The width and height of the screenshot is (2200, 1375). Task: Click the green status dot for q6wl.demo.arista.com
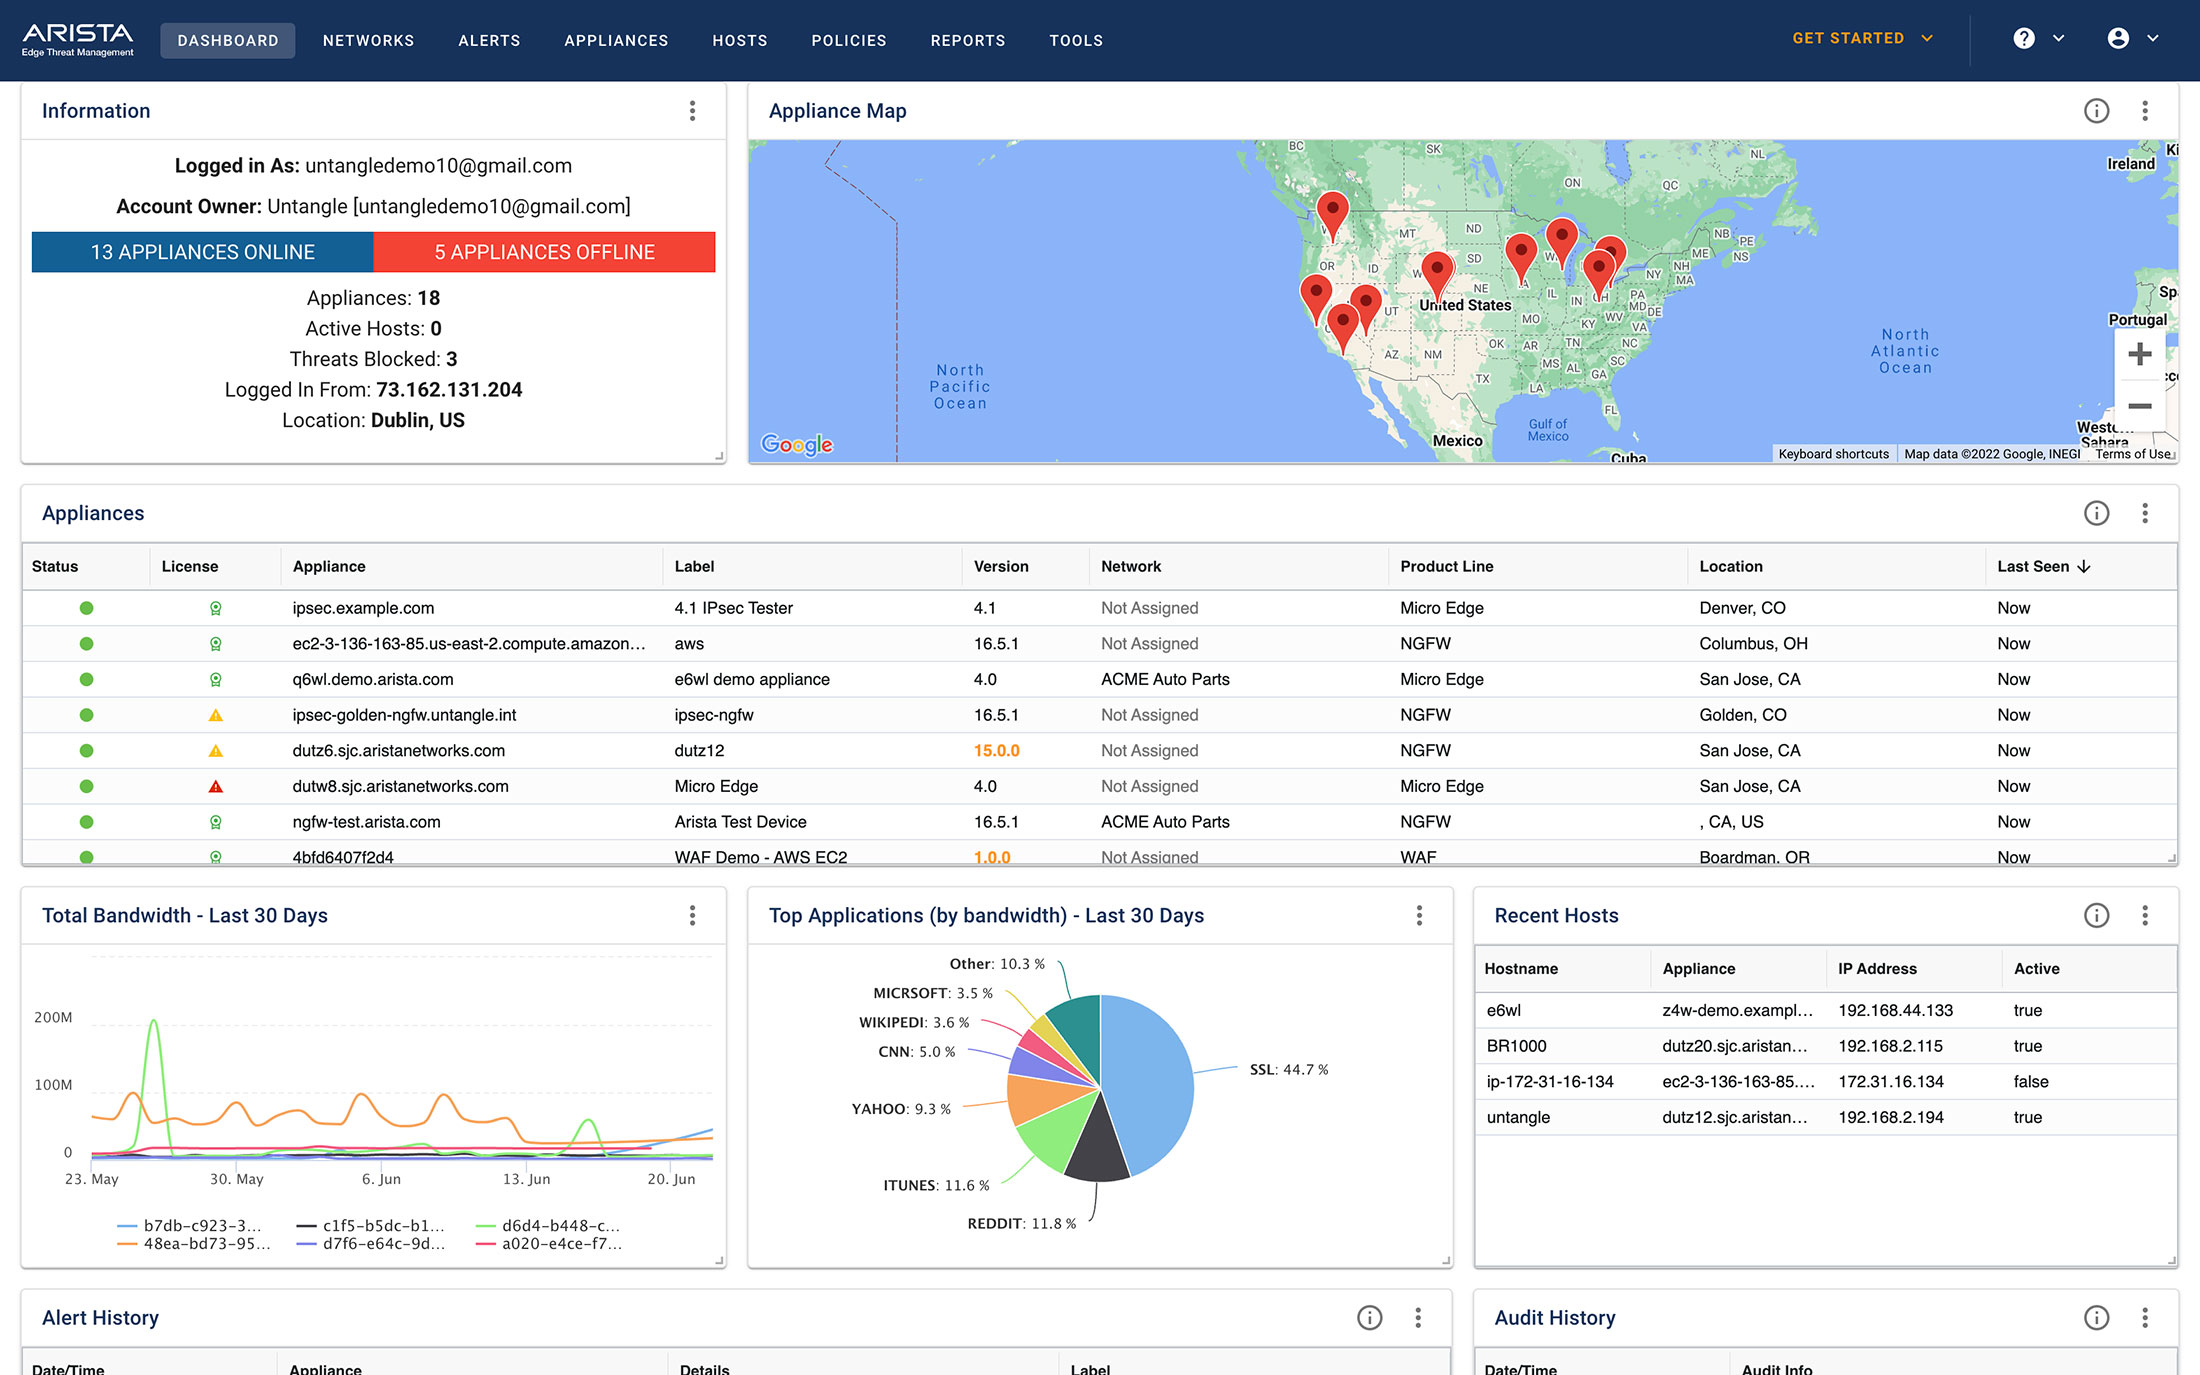tap(86, 679)
